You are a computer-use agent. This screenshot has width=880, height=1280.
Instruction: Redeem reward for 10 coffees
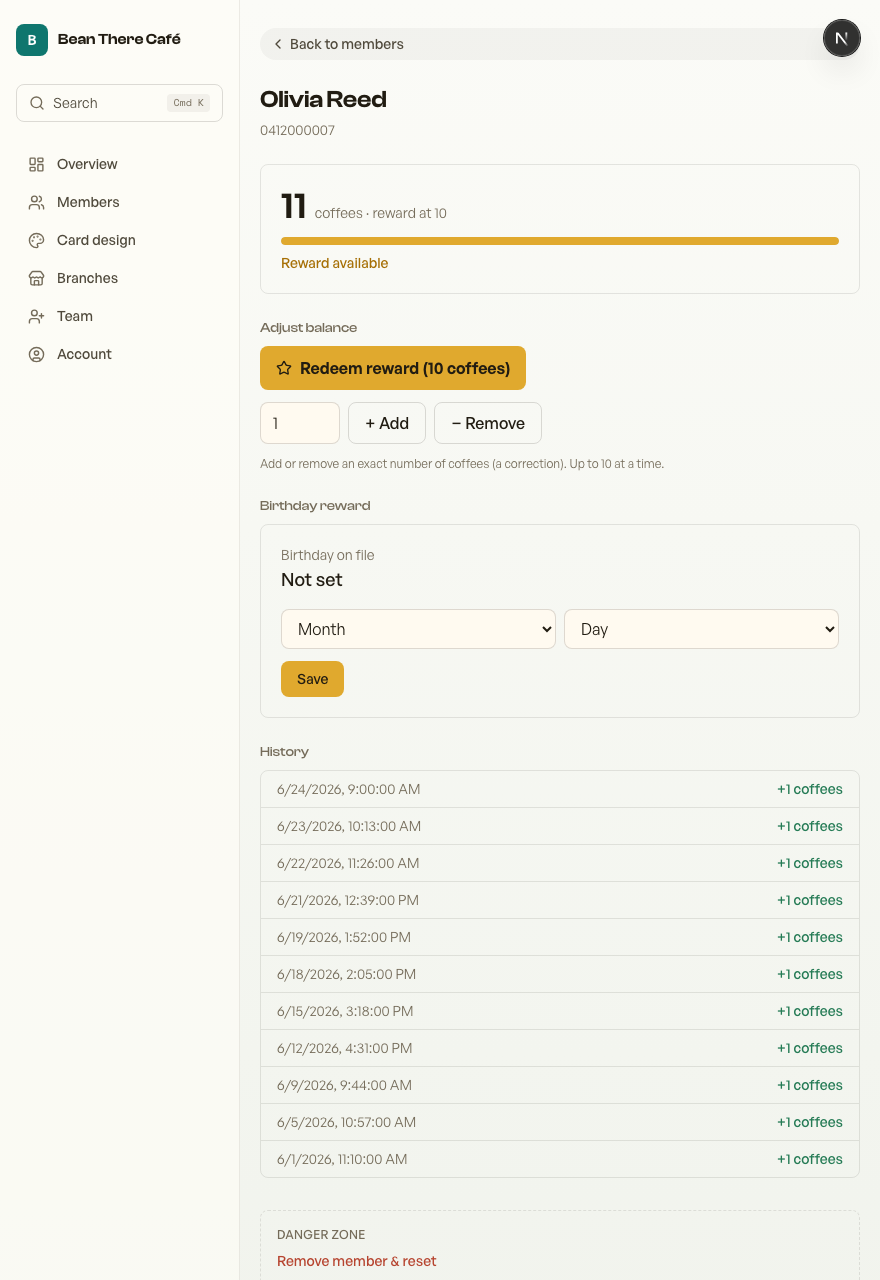pyautogui.click(x=393, y=368)
